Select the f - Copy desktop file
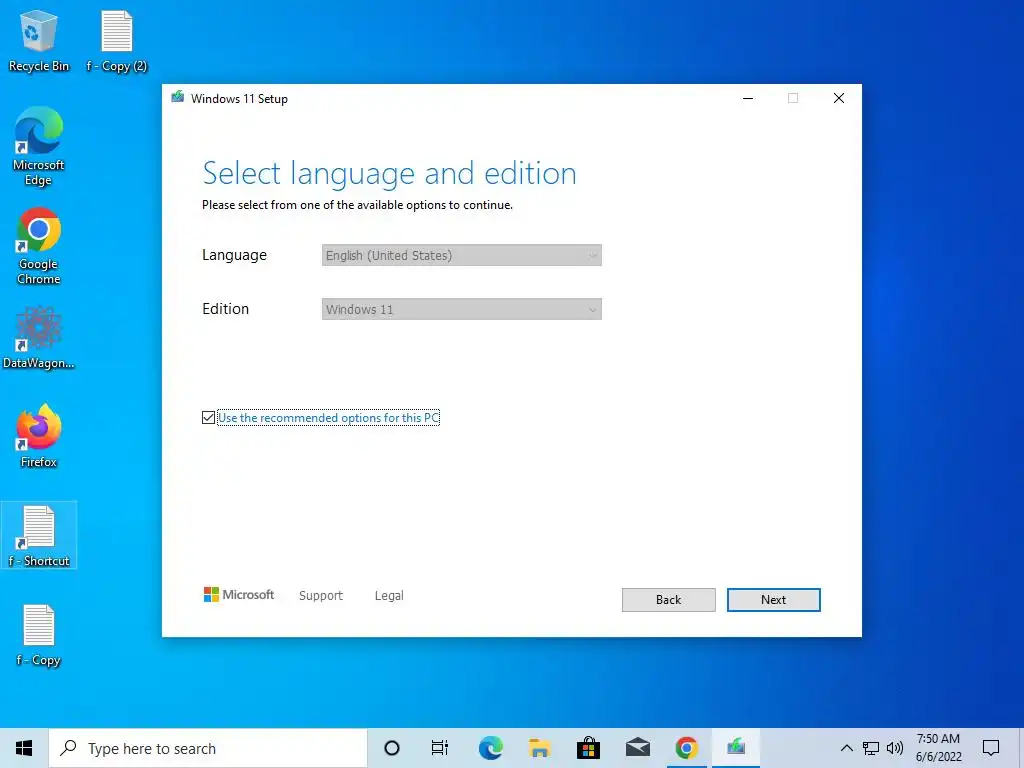Viewport: 1024px width, 768px height. click(39, 635)
